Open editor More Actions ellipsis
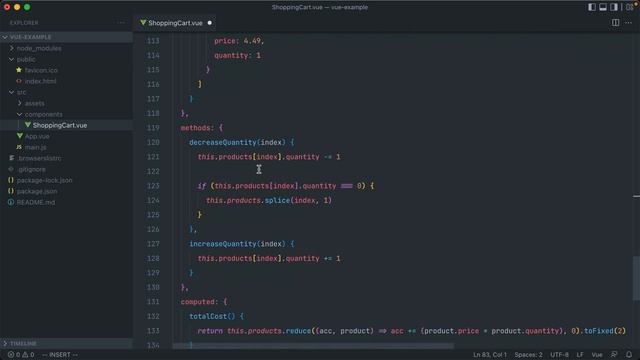Viewport: 640px width, 360px height. pos(629,23)
